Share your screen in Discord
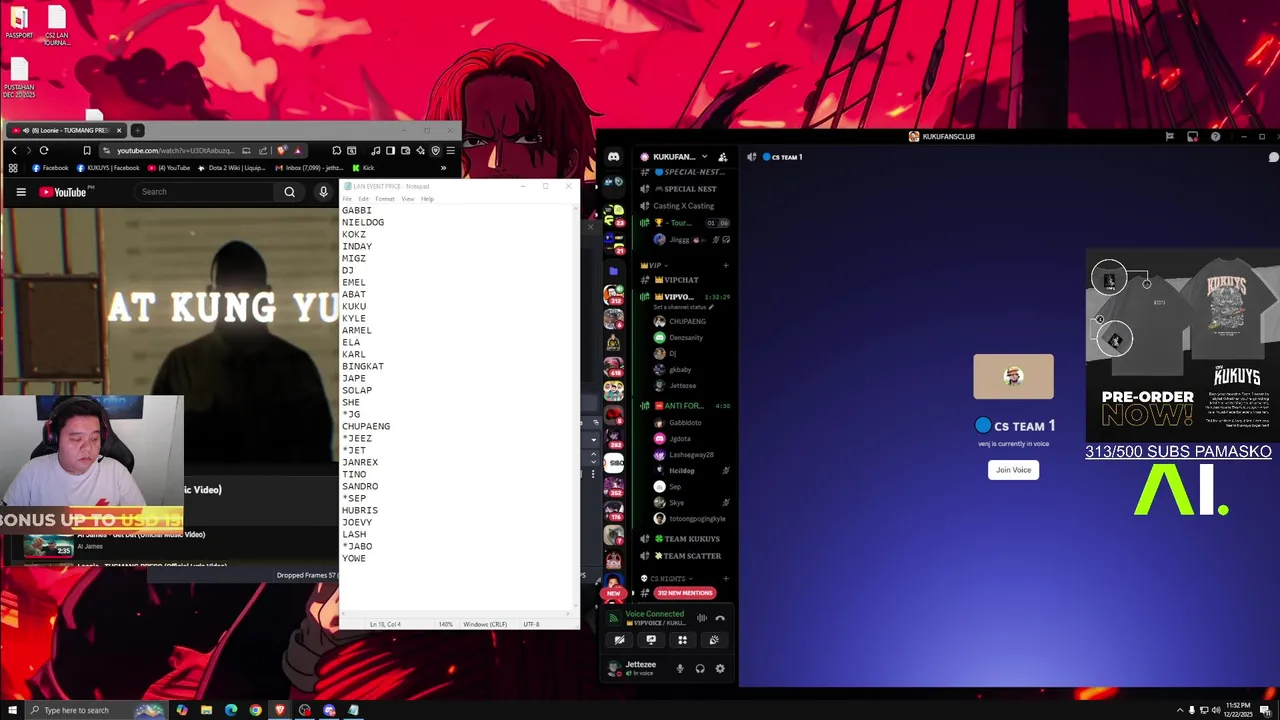Viewport: 1280px width, 720px height. 651,640
